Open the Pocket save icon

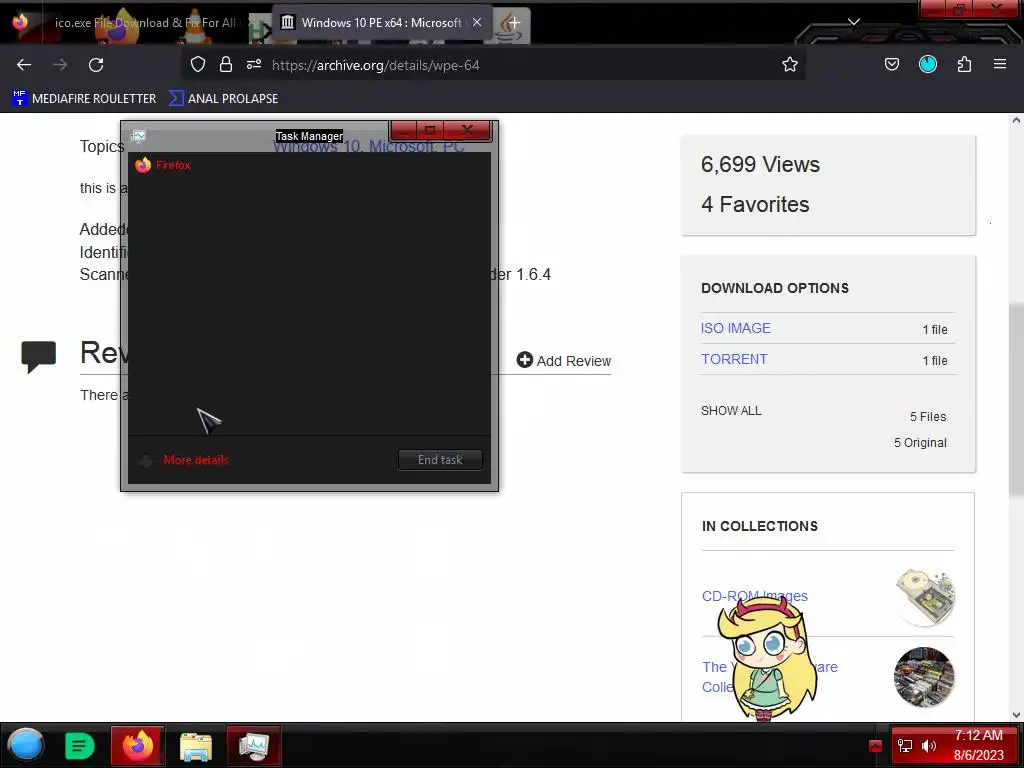point(891,64)
